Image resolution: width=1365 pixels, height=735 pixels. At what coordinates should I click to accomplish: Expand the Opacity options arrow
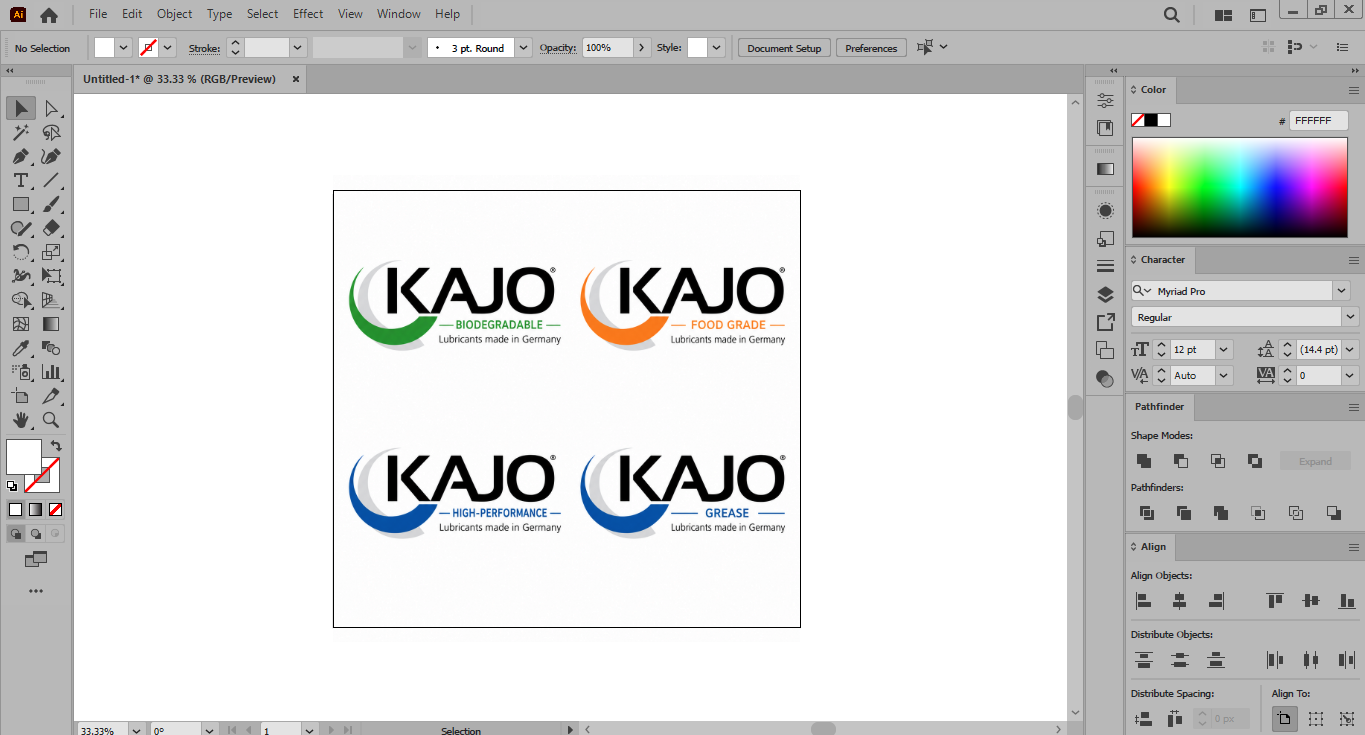tap(643, 48)
